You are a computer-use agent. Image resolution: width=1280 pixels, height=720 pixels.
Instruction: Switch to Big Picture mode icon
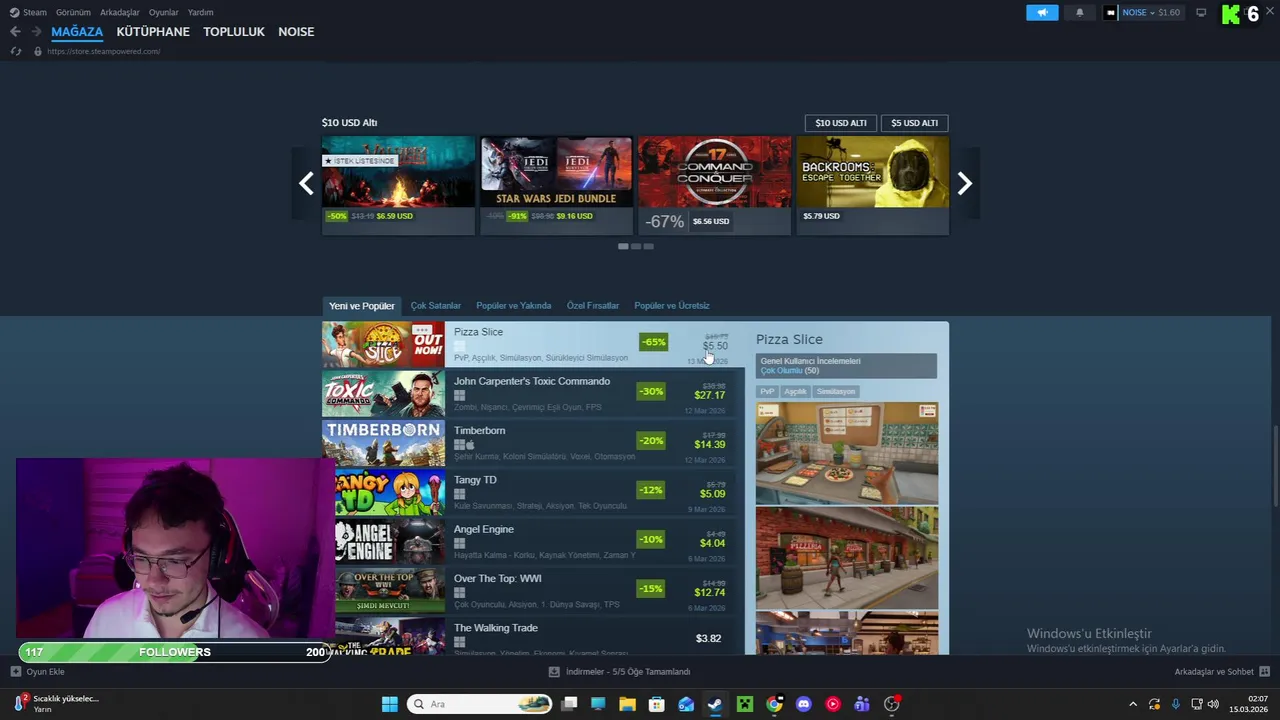tap(1201, 13)
